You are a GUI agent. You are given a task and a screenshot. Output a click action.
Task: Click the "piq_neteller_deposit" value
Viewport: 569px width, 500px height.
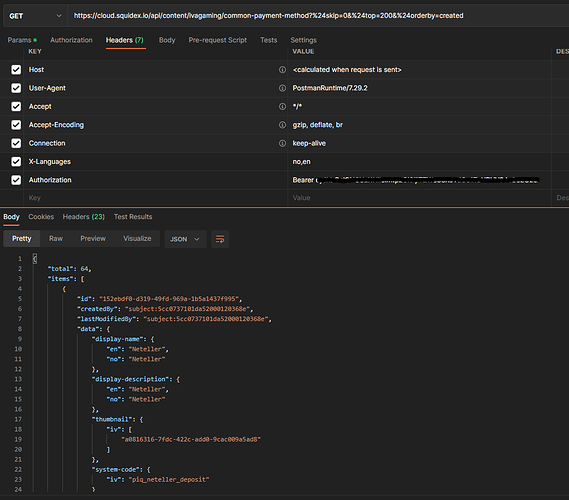(x=169, y=480)
